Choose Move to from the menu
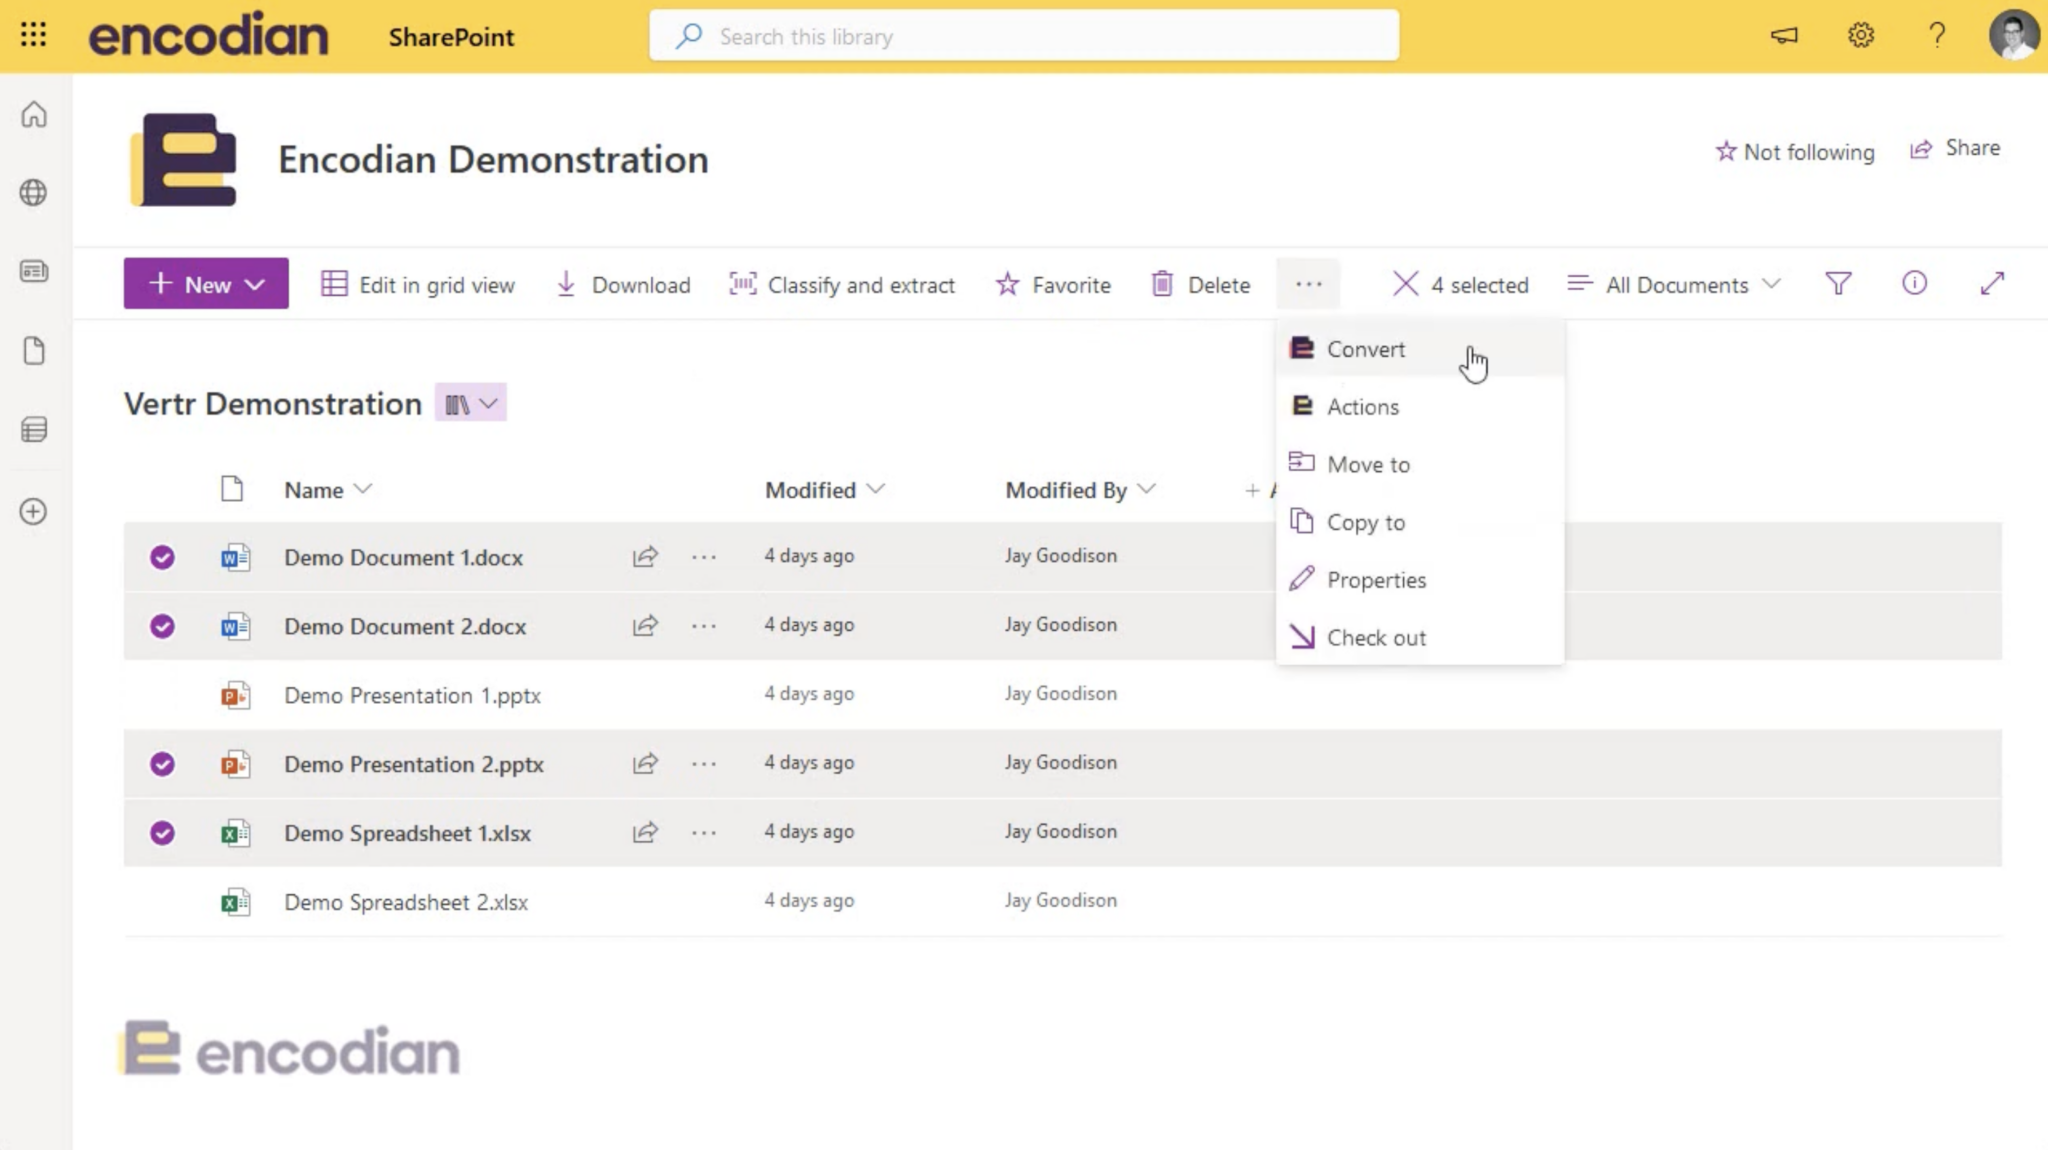The height and width of the screenshot is (1150, 2048). [1420, 464]
